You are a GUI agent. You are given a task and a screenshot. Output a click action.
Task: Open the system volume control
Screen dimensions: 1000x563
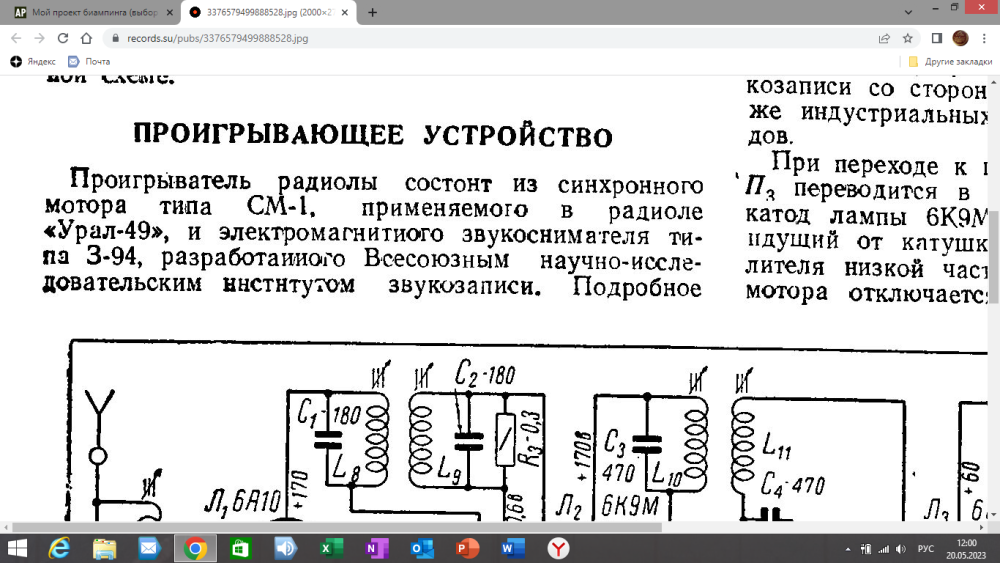(901, 549)
